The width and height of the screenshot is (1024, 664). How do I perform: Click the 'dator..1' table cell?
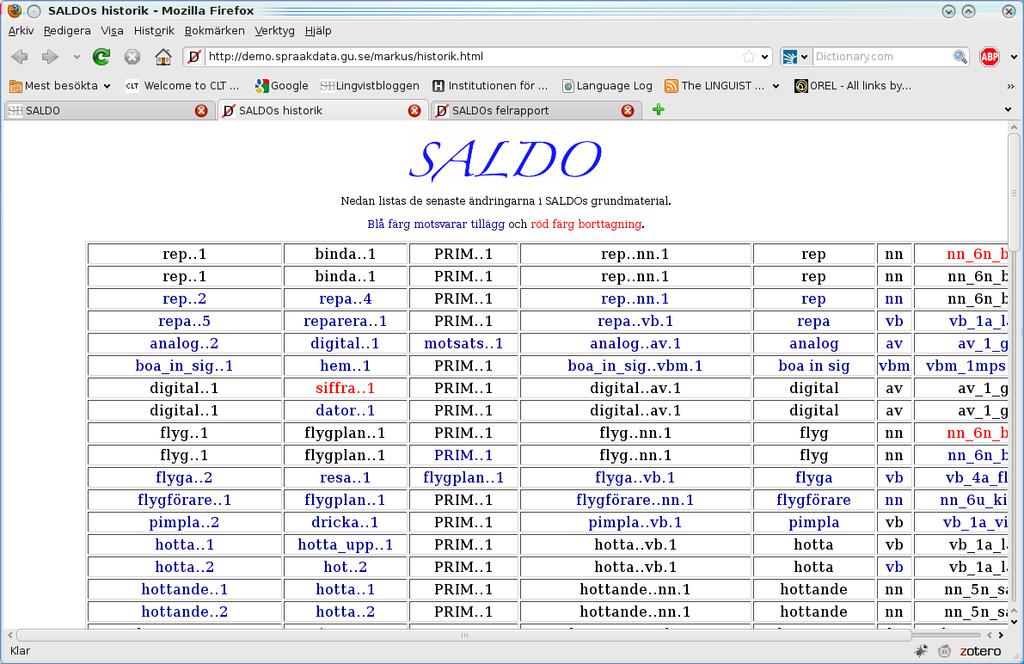[345, 410]
